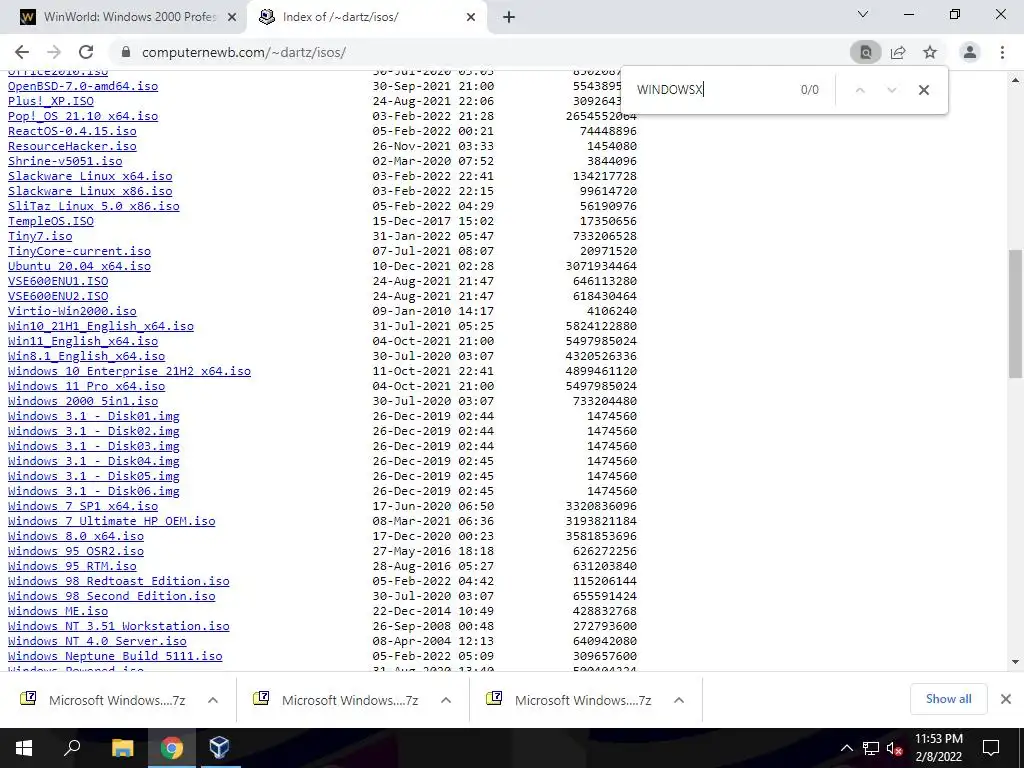The width and height of the screenshot is (1024, 768).
Task: Open the Chrome profile avatar
Action: (x=970, y=52)
